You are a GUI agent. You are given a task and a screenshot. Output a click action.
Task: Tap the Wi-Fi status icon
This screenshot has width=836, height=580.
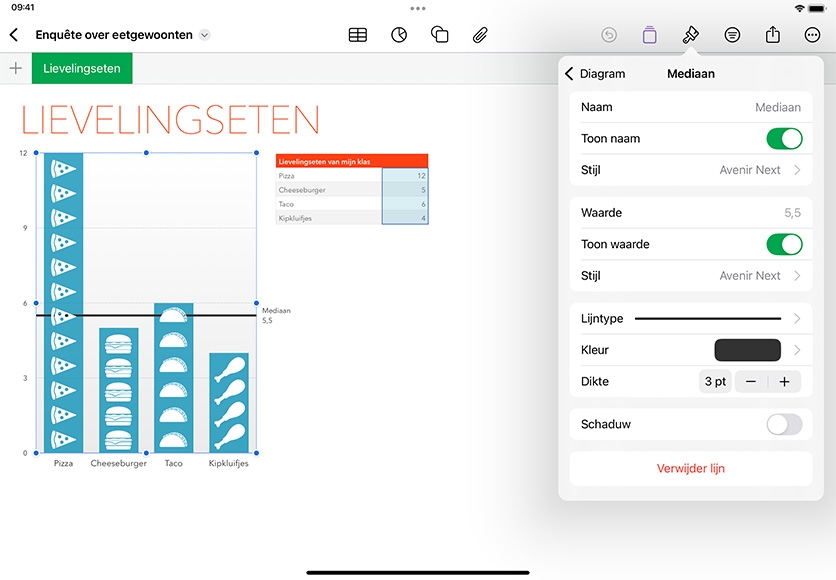coord(799,8)
